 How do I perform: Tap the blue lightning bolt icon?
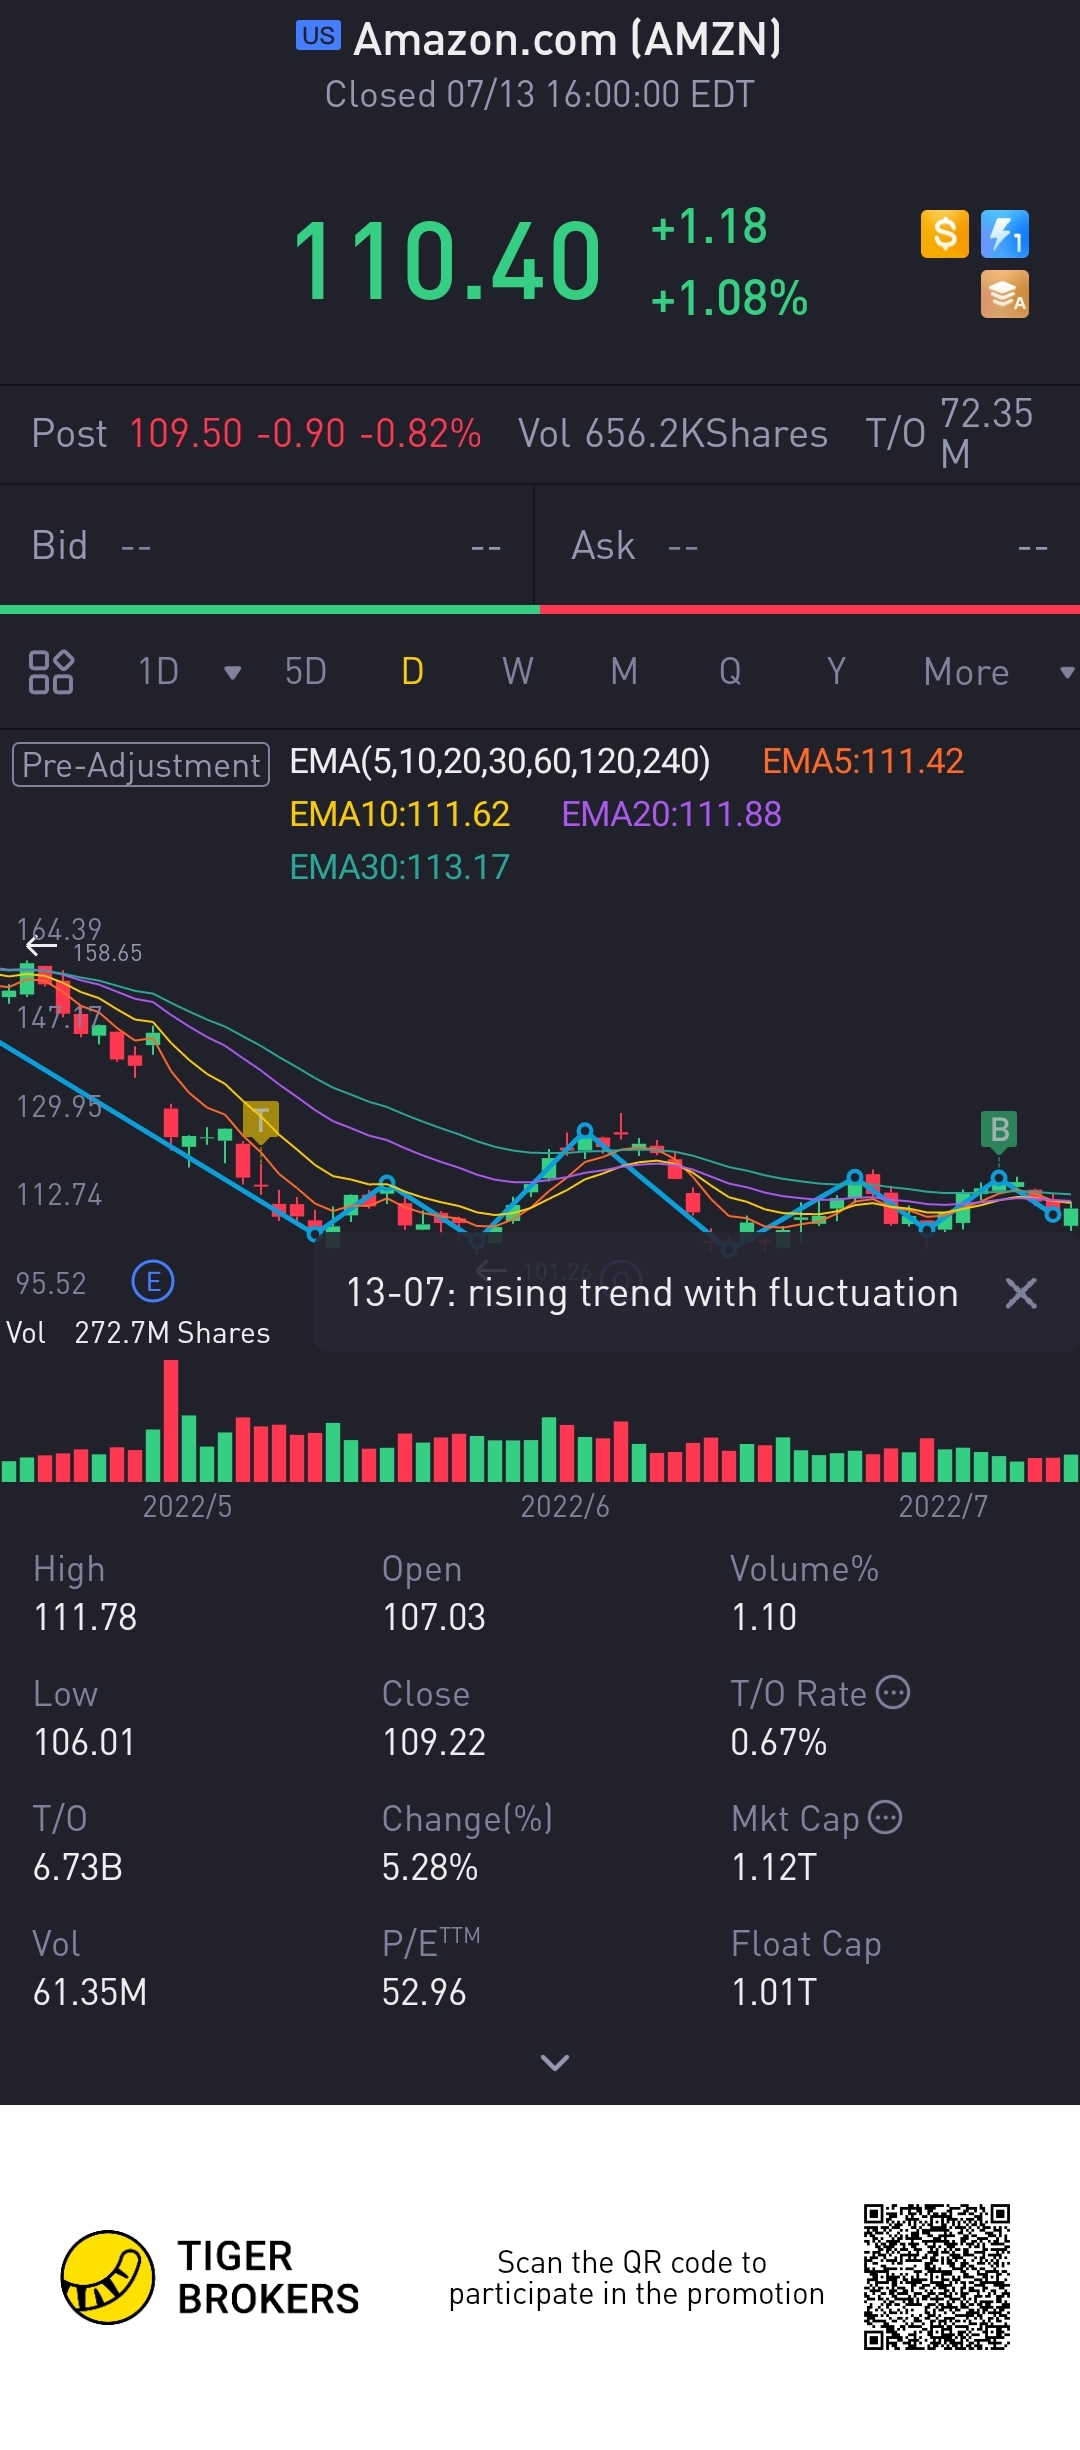point(1004,234)
